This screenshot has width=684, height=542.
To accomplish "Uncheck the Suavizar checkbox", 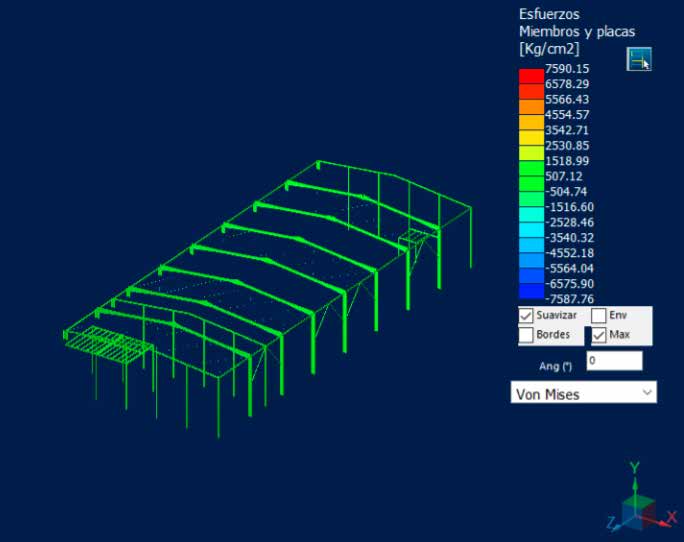I will pyautogui.click(x=526, y=315).
